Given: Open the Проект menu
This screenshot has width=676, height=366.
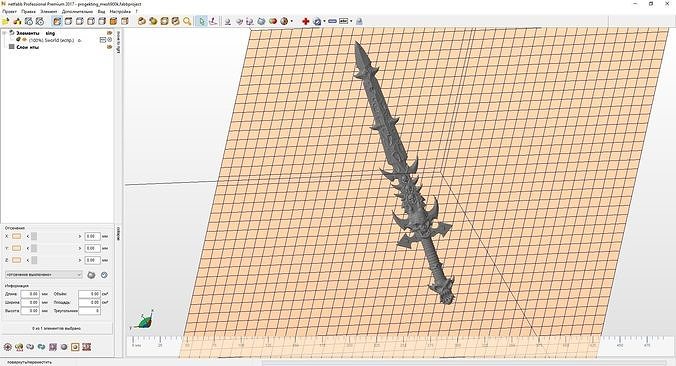Looking at the screenshot, I should click(9, 12).
